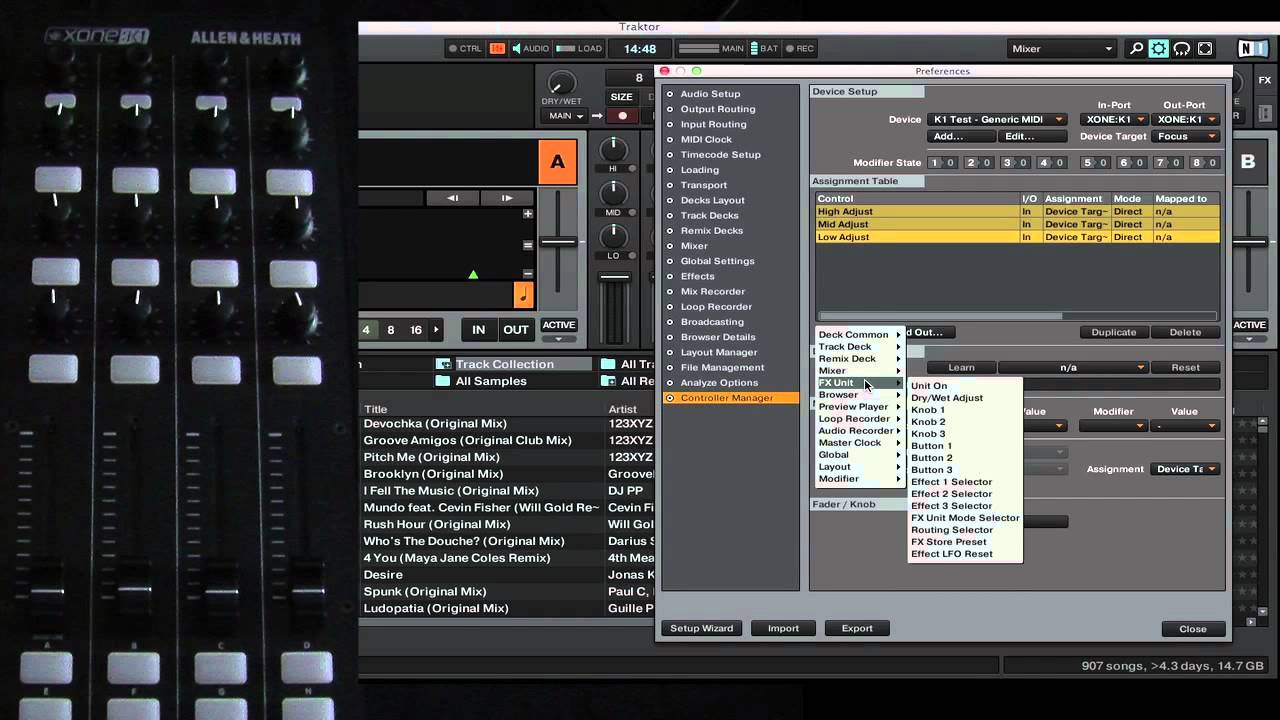The image size is (1280, 720).
Task: Choose Dry/Wet Adjust from FX Unit submenu
Action: (x=946, y=398)
